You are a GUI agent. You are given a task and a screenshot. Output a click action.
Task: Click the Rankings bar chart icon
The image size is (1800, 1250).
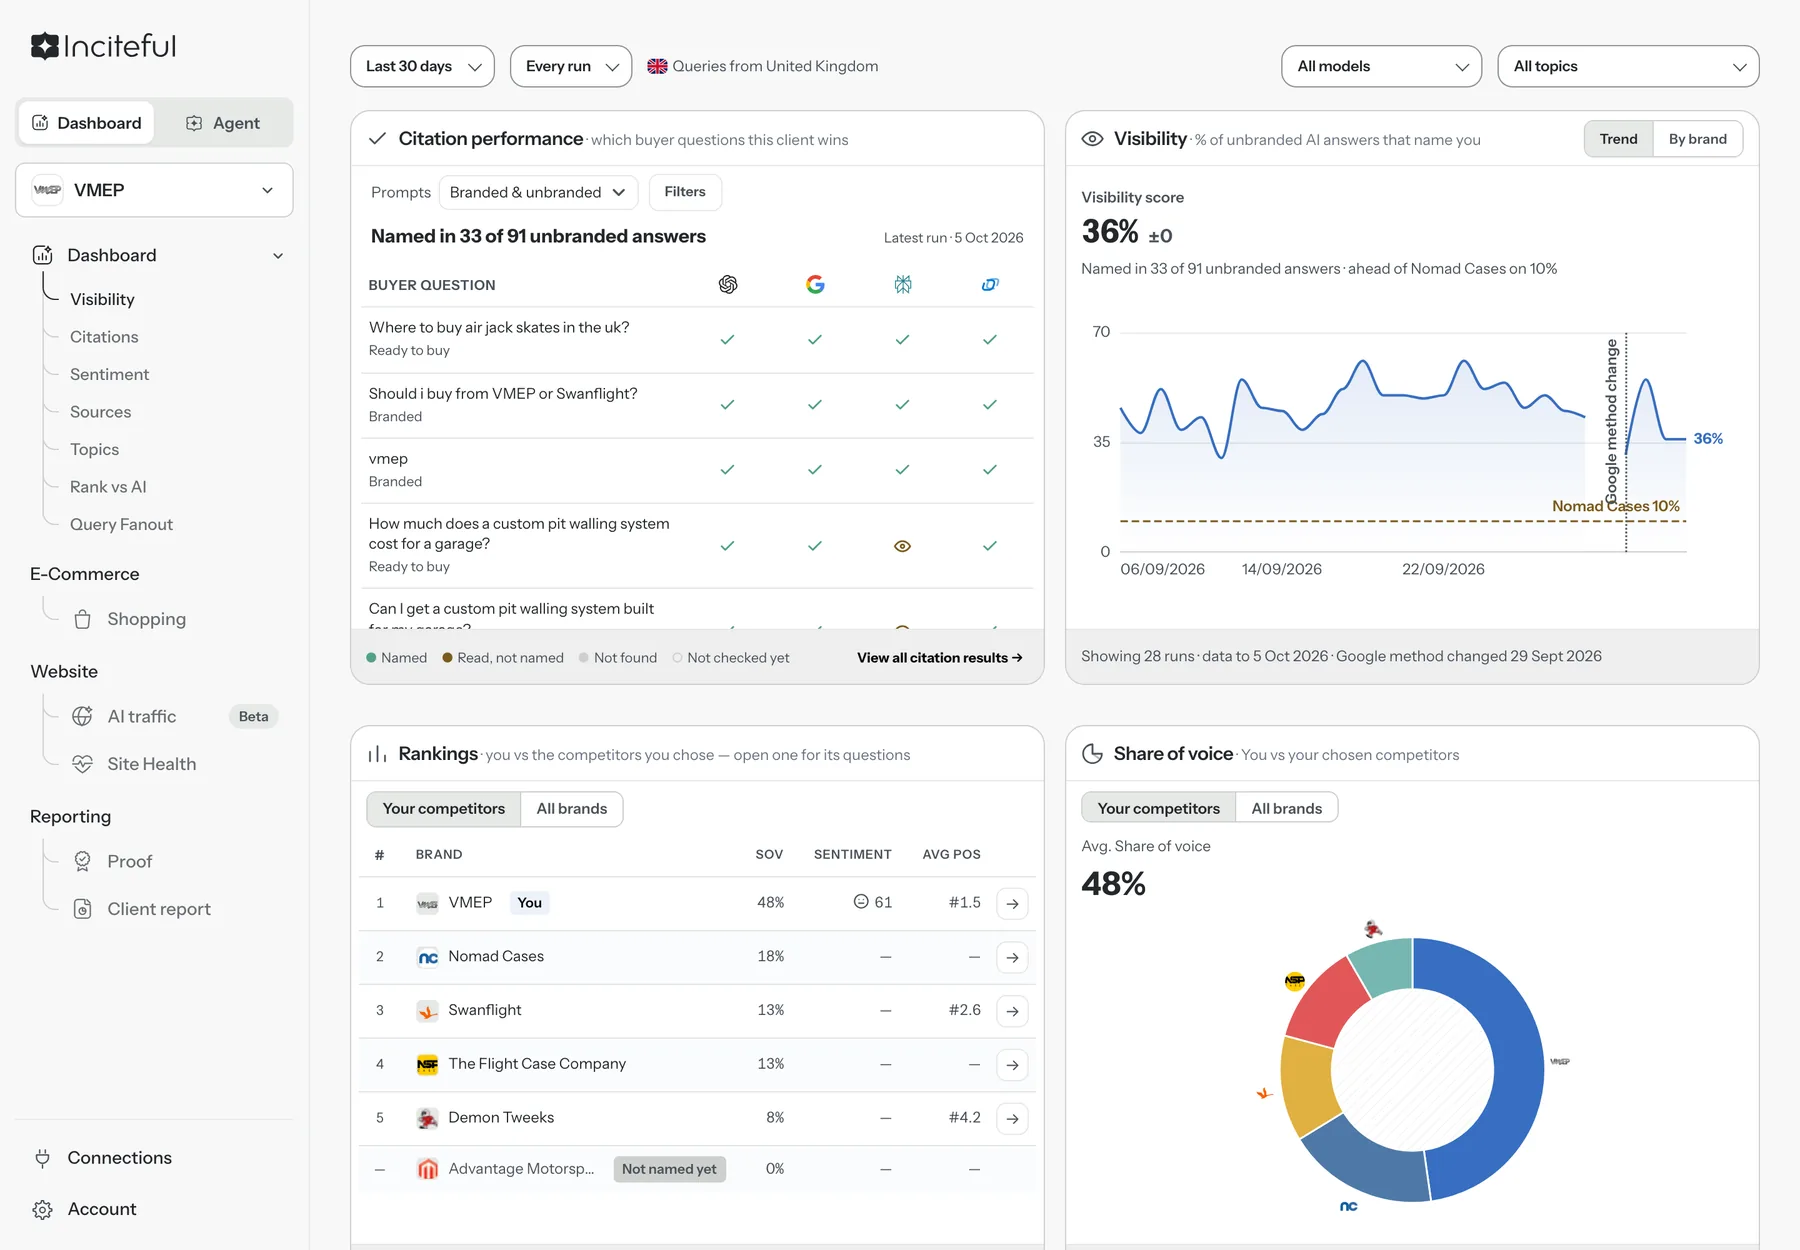point(377,754)
